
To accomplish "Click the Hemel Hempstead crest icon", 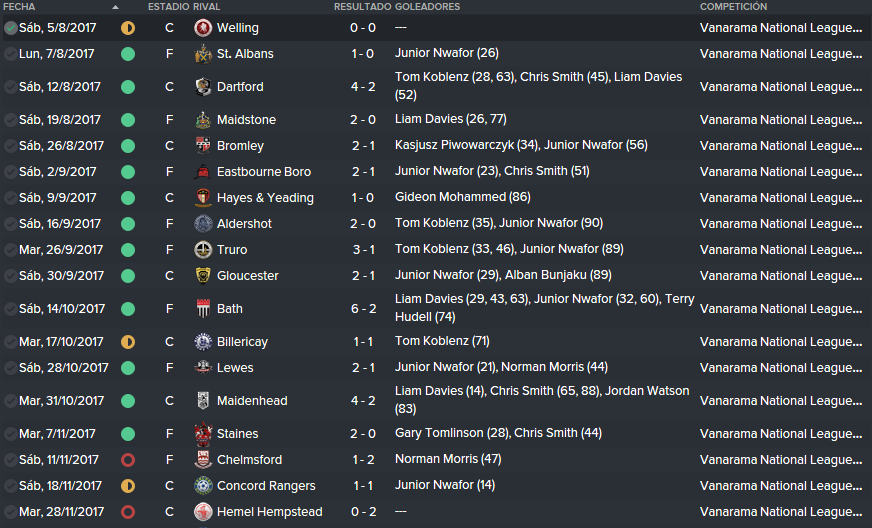I will (203, 512).
